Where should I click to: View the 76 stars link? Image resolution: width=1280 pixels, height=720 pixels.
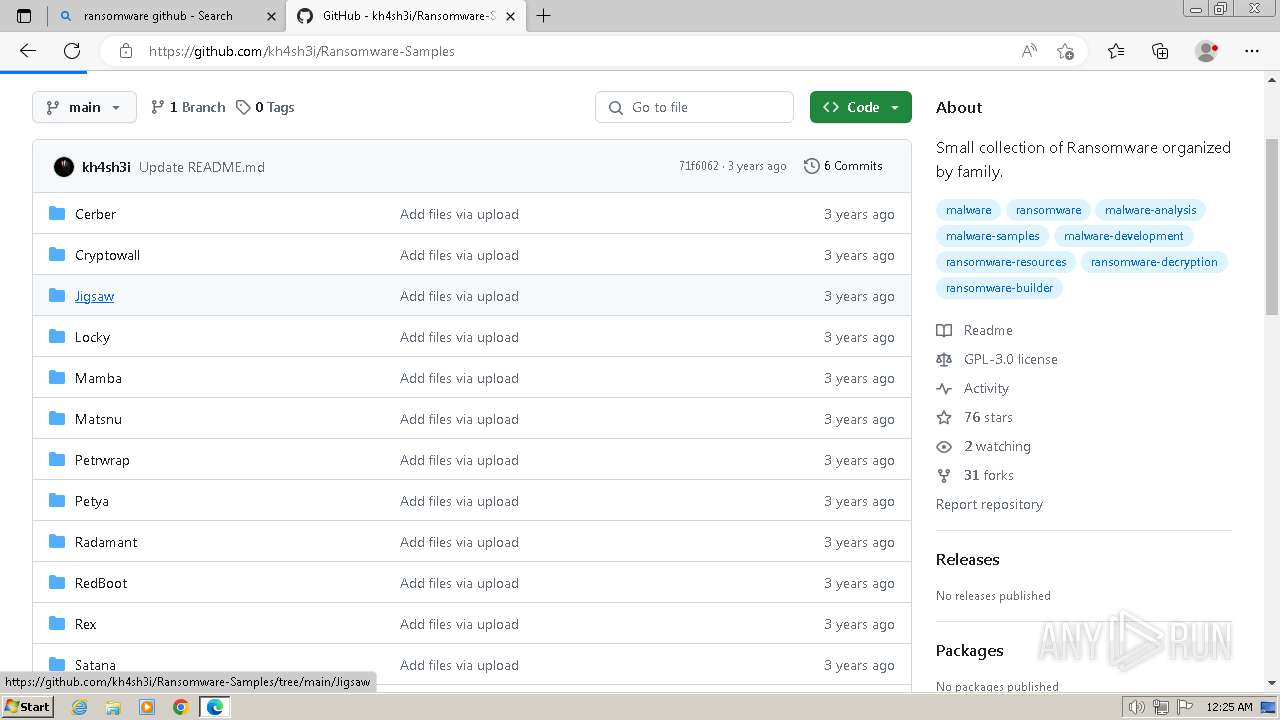point(975,417)
